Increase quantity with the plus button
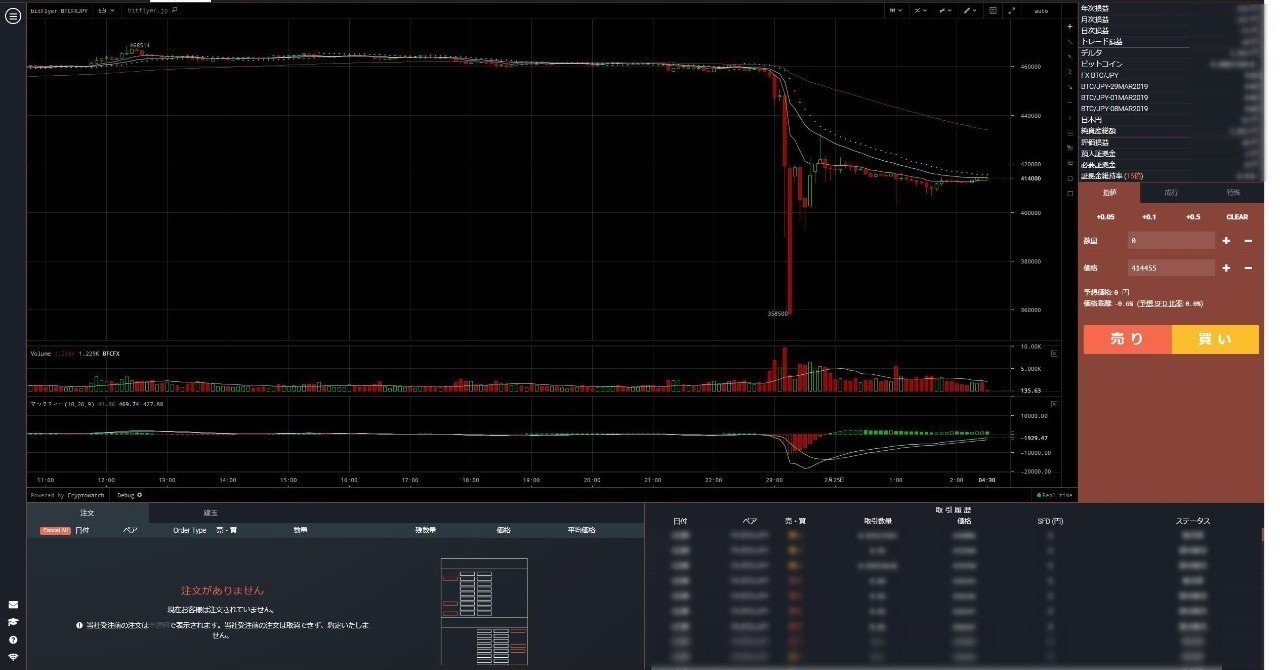1280x670 pixels. tap(1226, 240)
